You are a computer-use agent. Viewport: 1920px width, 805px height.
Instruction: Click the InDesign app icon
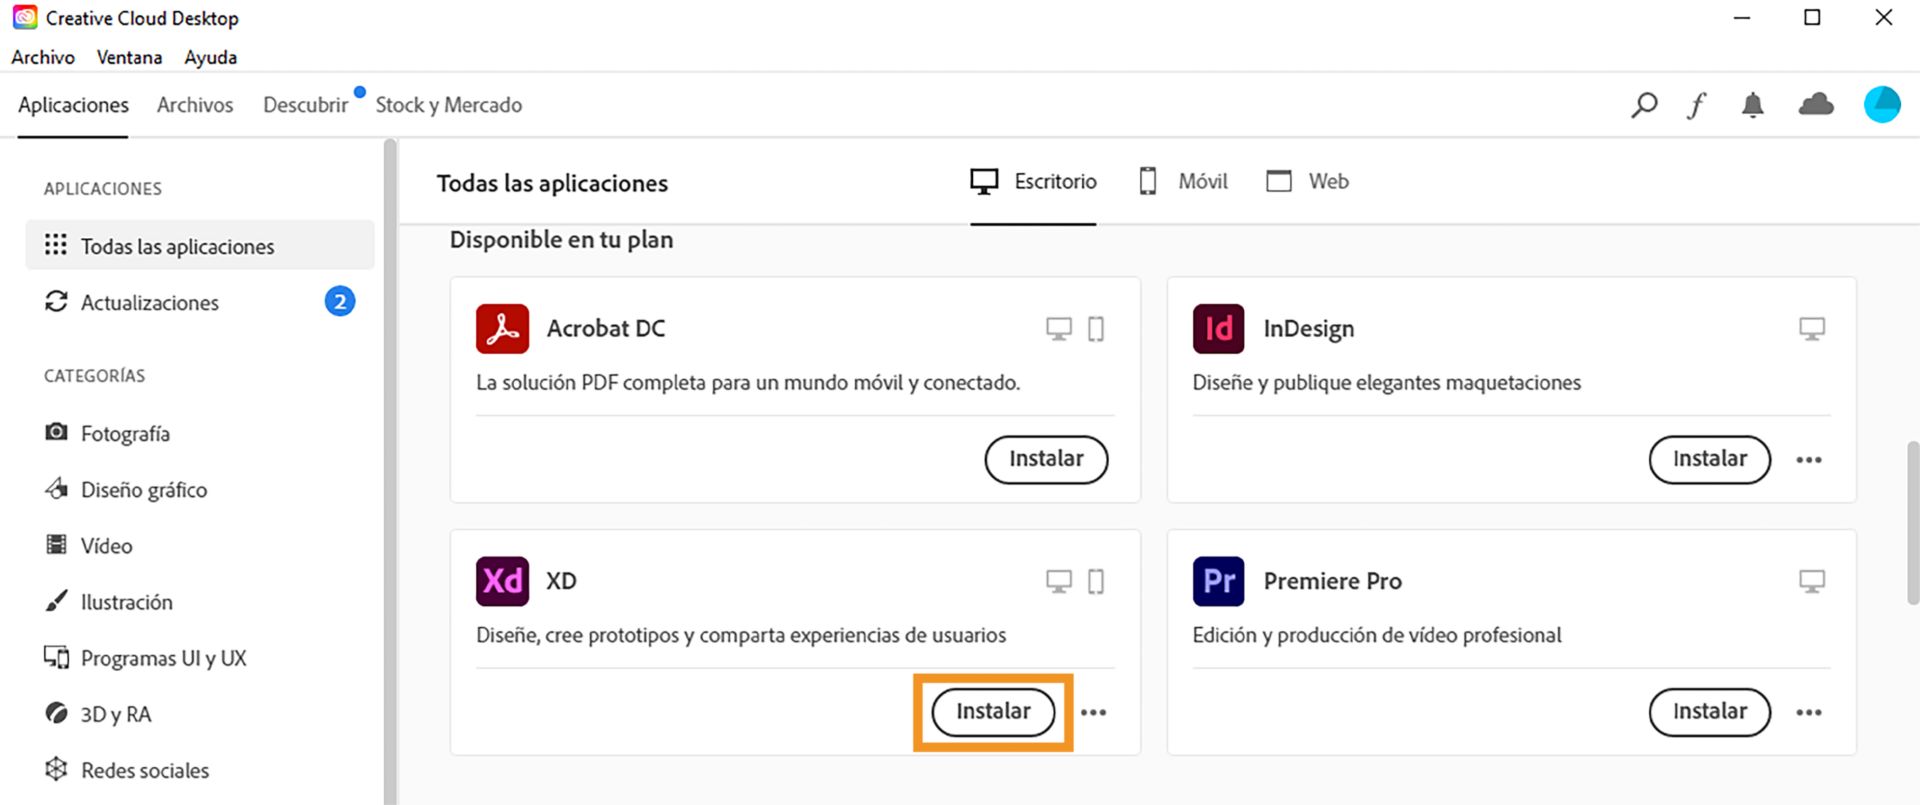click(1218, 328)
